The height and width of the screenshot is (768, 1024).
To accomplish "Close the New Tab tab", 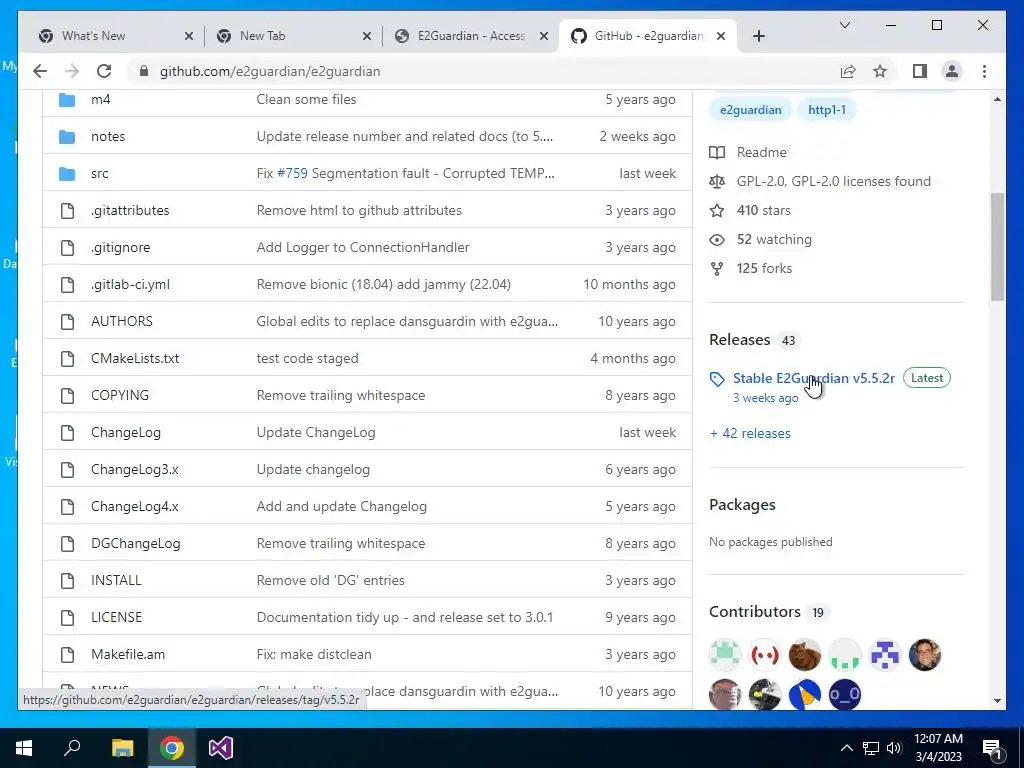I will tap(367, 36).
